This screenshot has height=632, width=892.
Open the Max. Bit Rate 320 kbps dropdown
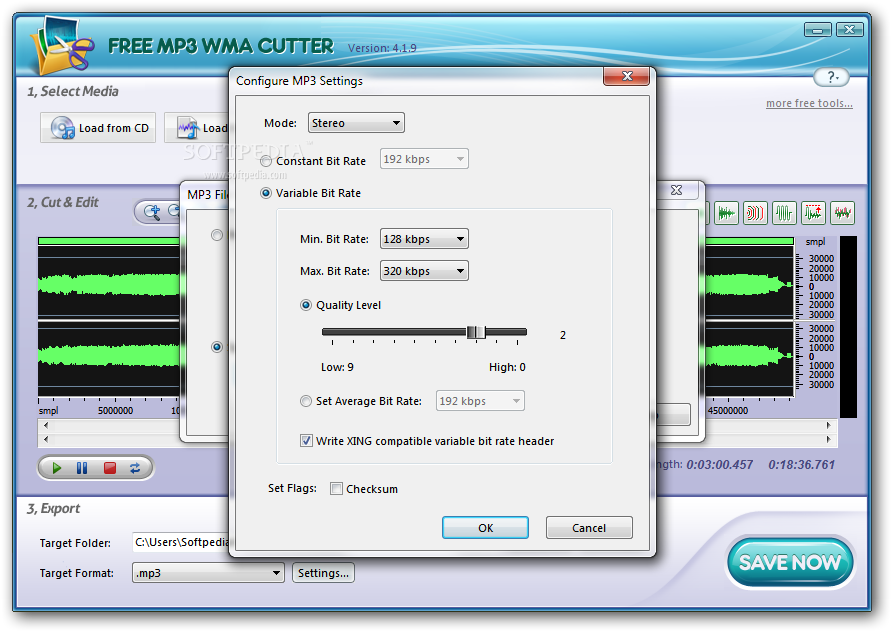coord(424,271)
